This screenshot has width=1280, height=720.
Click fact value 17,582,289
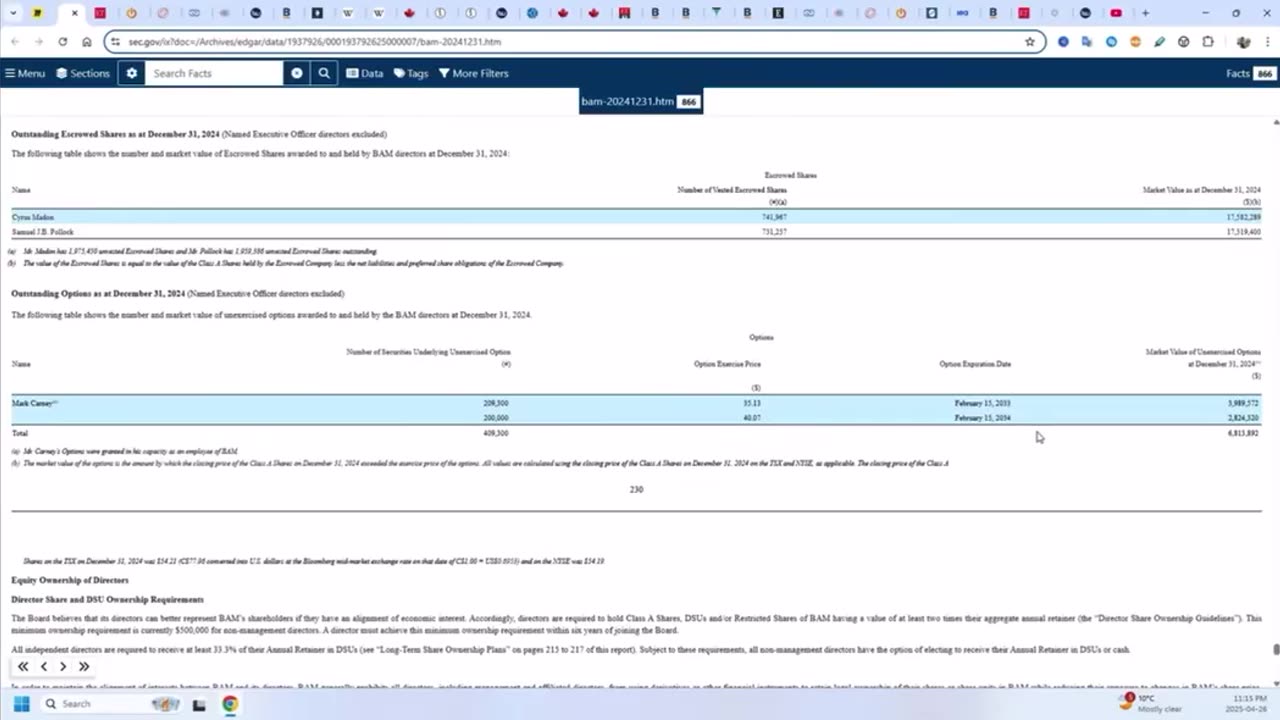1243,217
